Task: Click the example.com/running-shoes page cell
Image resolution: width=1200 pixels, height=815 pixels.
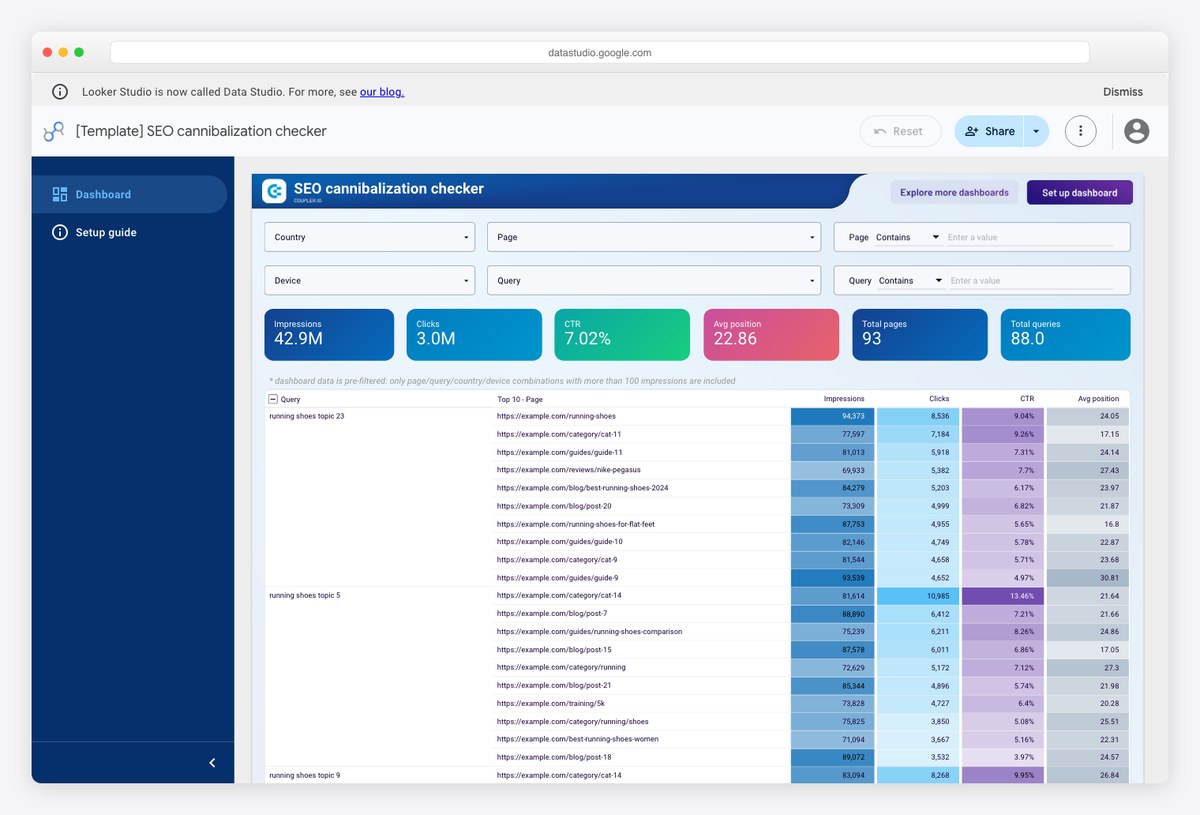Action: (556, 416)
